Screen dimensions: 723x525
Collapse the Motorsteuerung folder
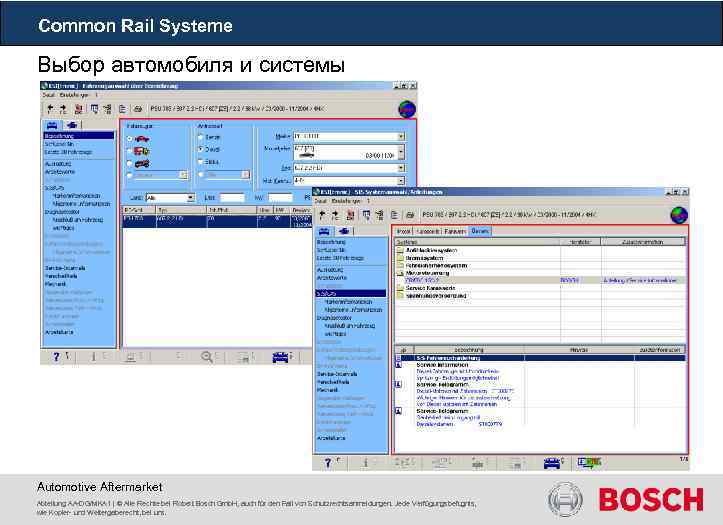(x=400, y=273)
